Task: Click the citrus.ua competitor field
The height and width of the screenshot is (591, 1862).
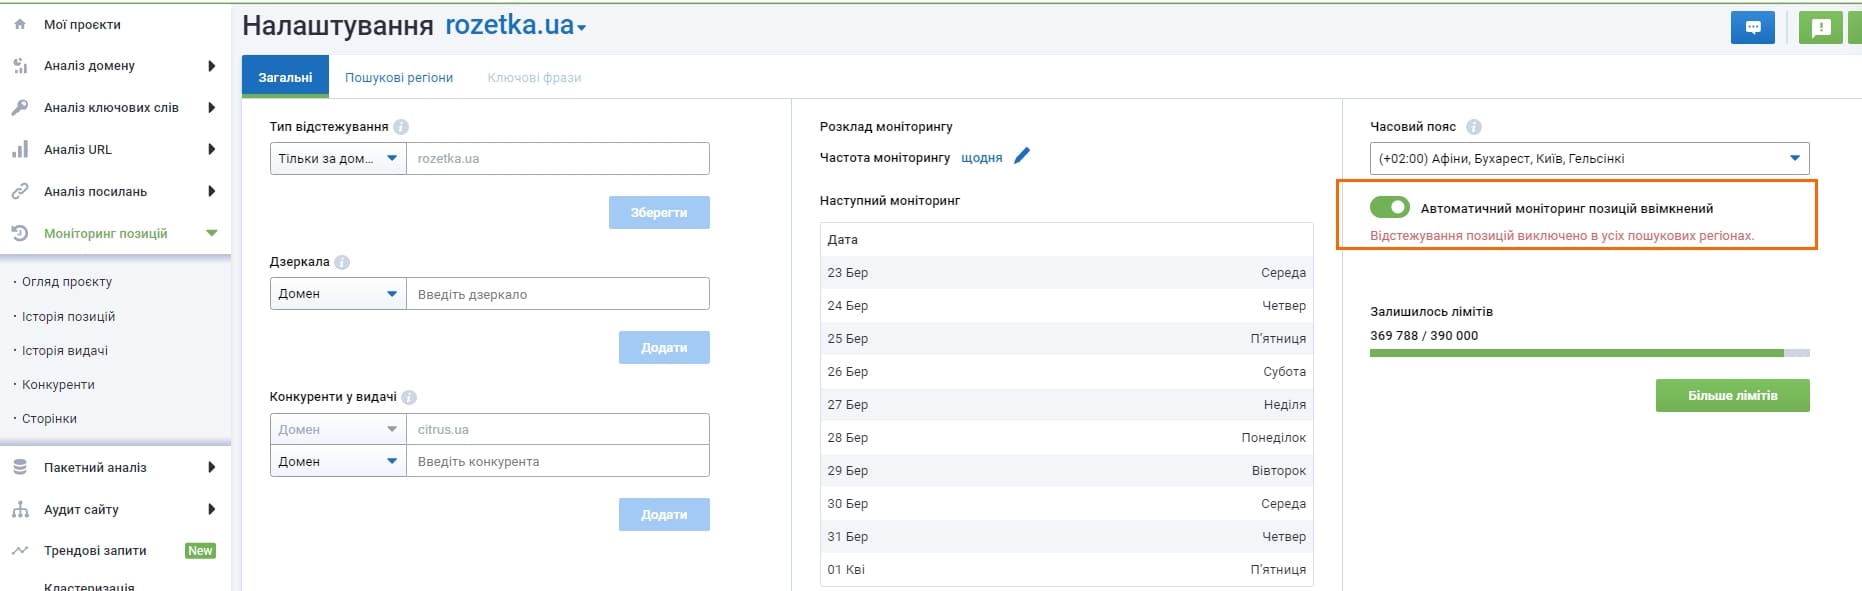Action: click(x=558, y=429)
